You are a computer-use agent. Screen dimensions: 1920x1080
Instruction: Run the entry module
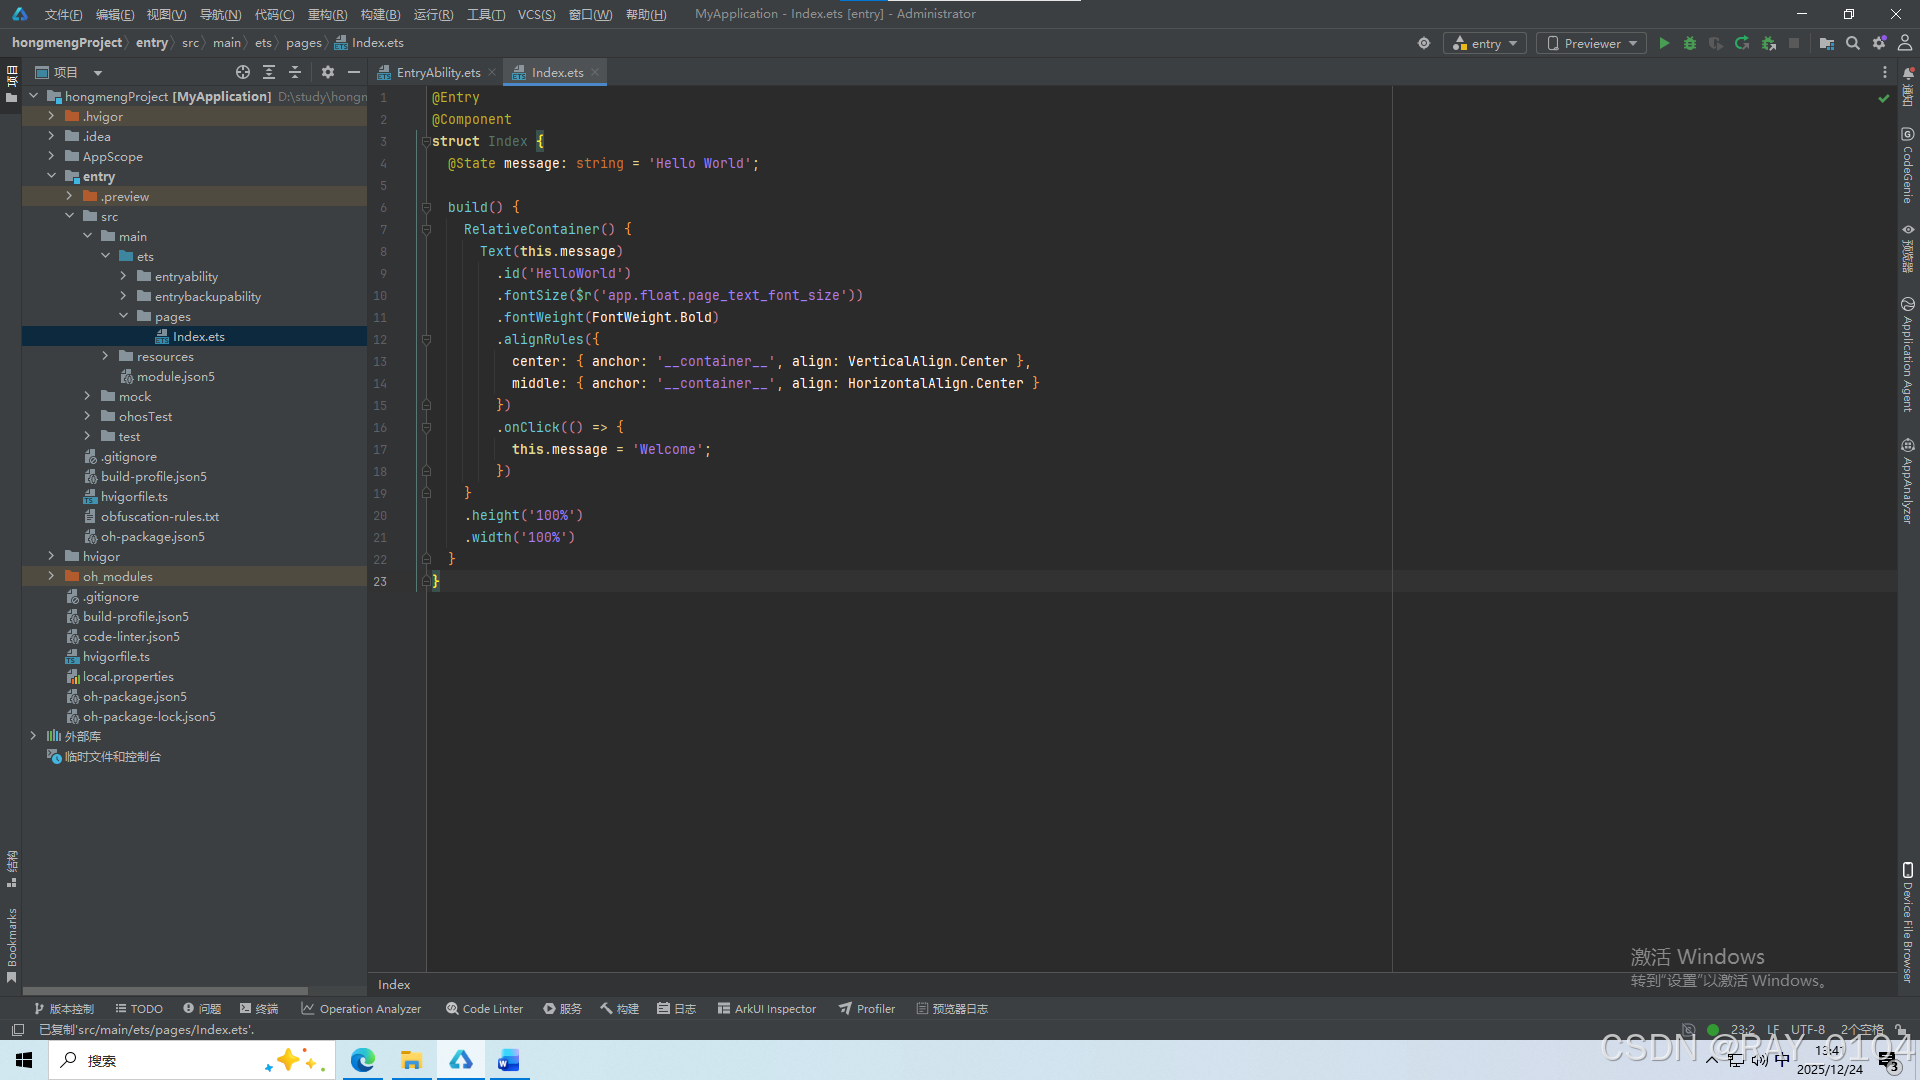1664,43
